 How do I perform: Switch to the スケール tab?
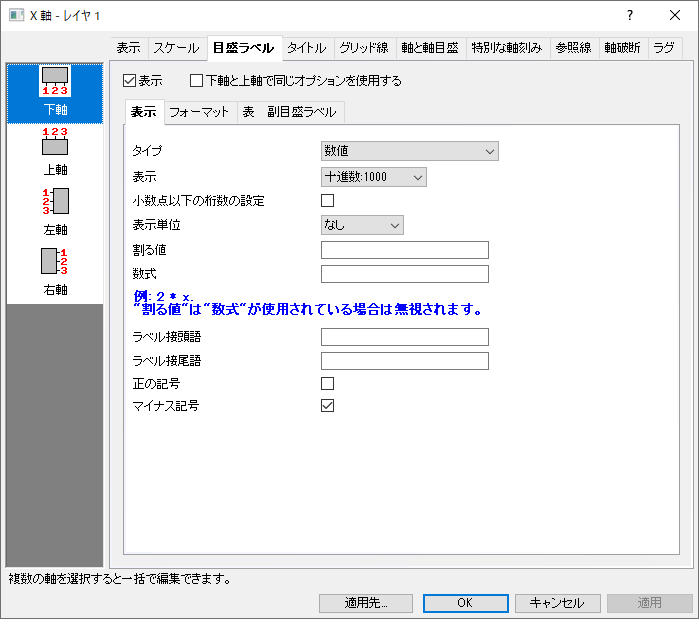pos(177,48)
